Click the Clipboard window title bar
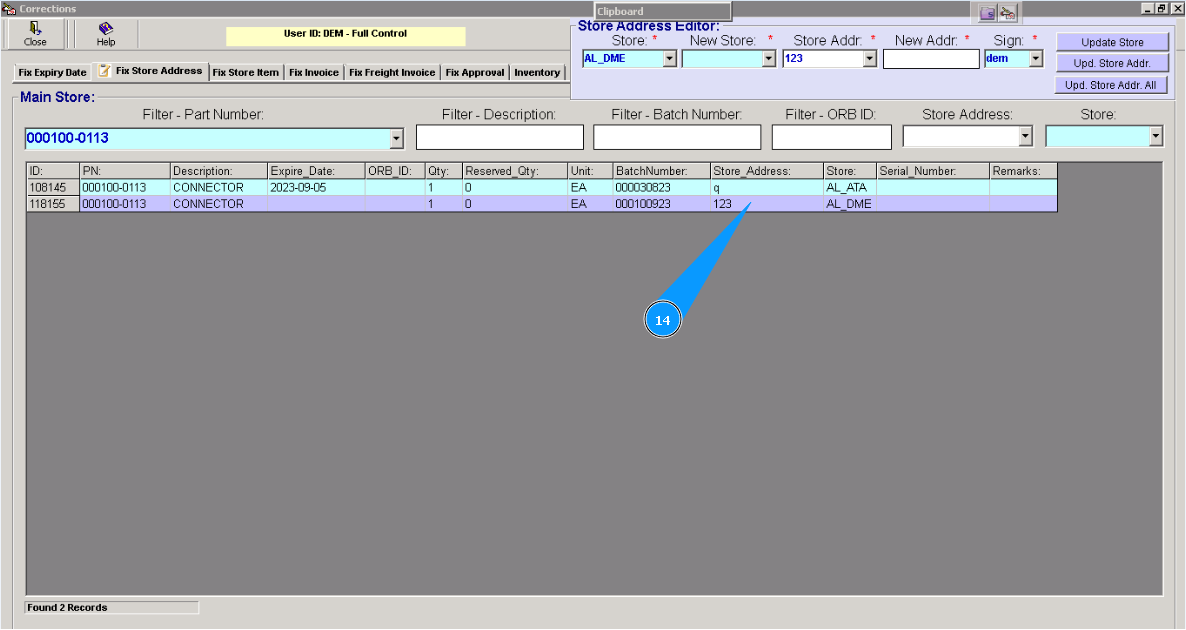Image resolution: width=1186 pixels, height=630 pixels. click(663, 11)
